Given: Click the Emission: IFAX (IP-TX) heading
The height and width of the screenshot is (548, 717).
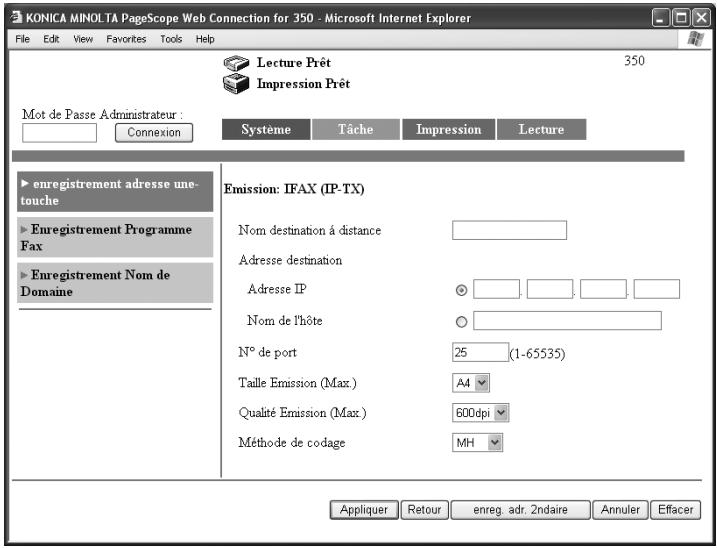Looking at the screenshot, I should [294, 189].
